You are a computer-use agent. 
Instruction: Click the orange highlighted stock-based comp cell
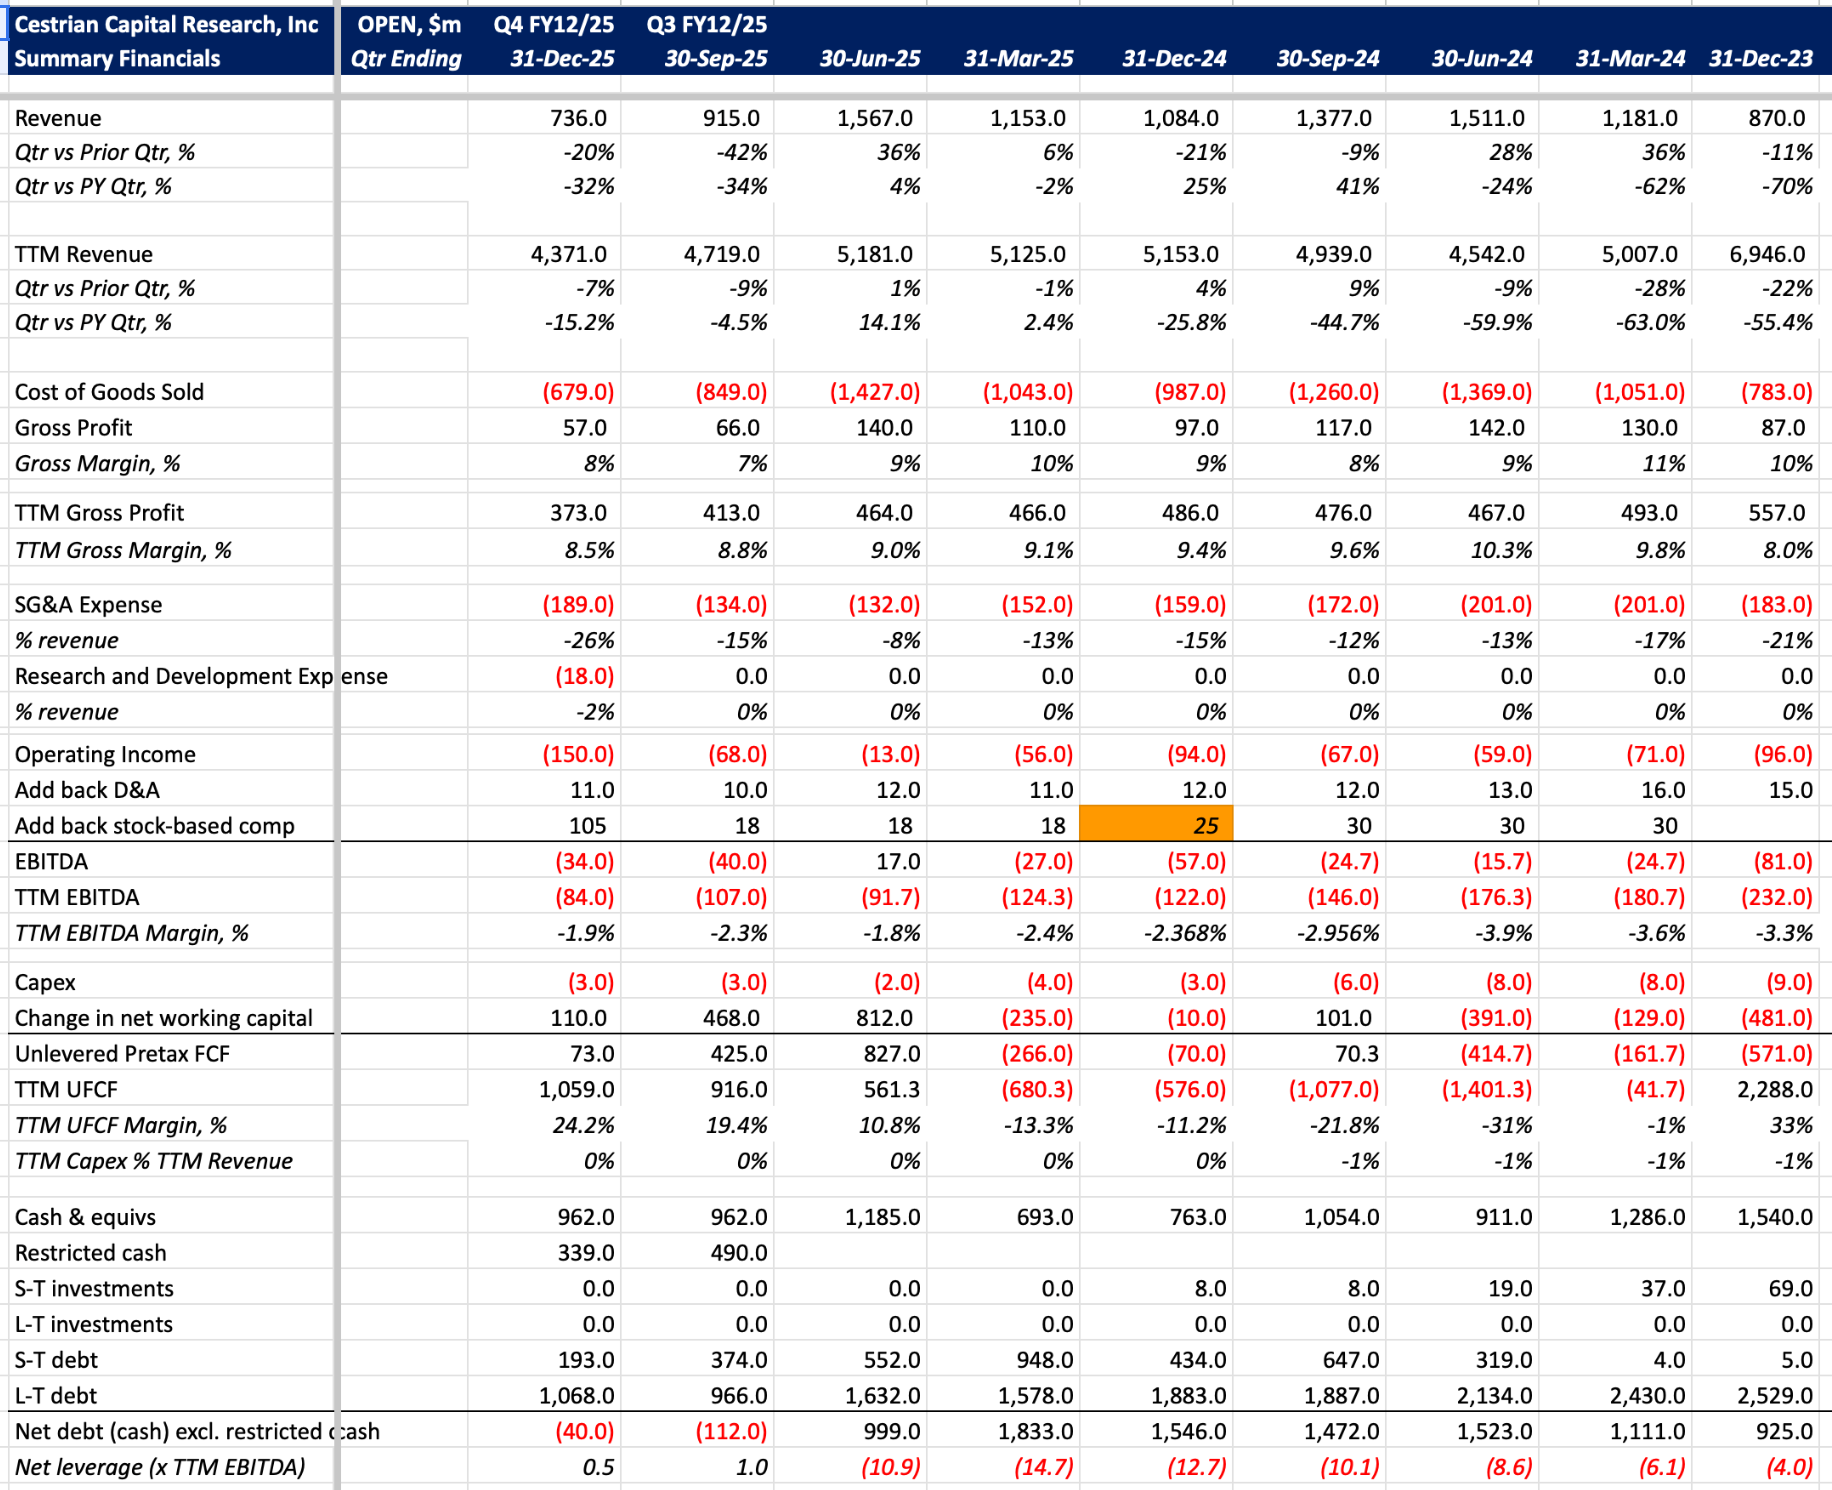1156,825
